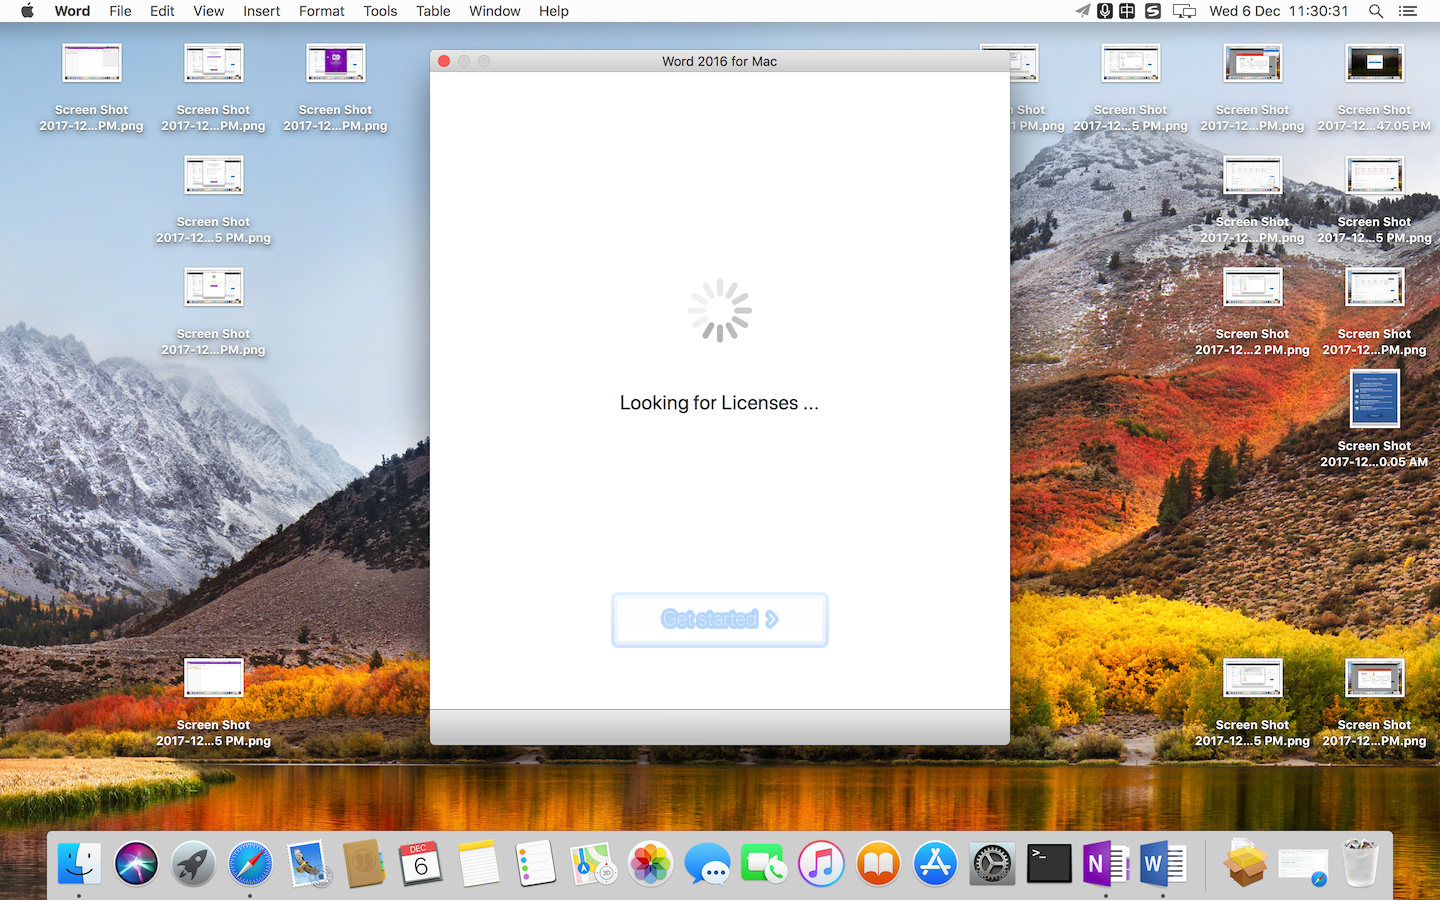Close the Word 2016 for Mac window

(x=444, y=61)
